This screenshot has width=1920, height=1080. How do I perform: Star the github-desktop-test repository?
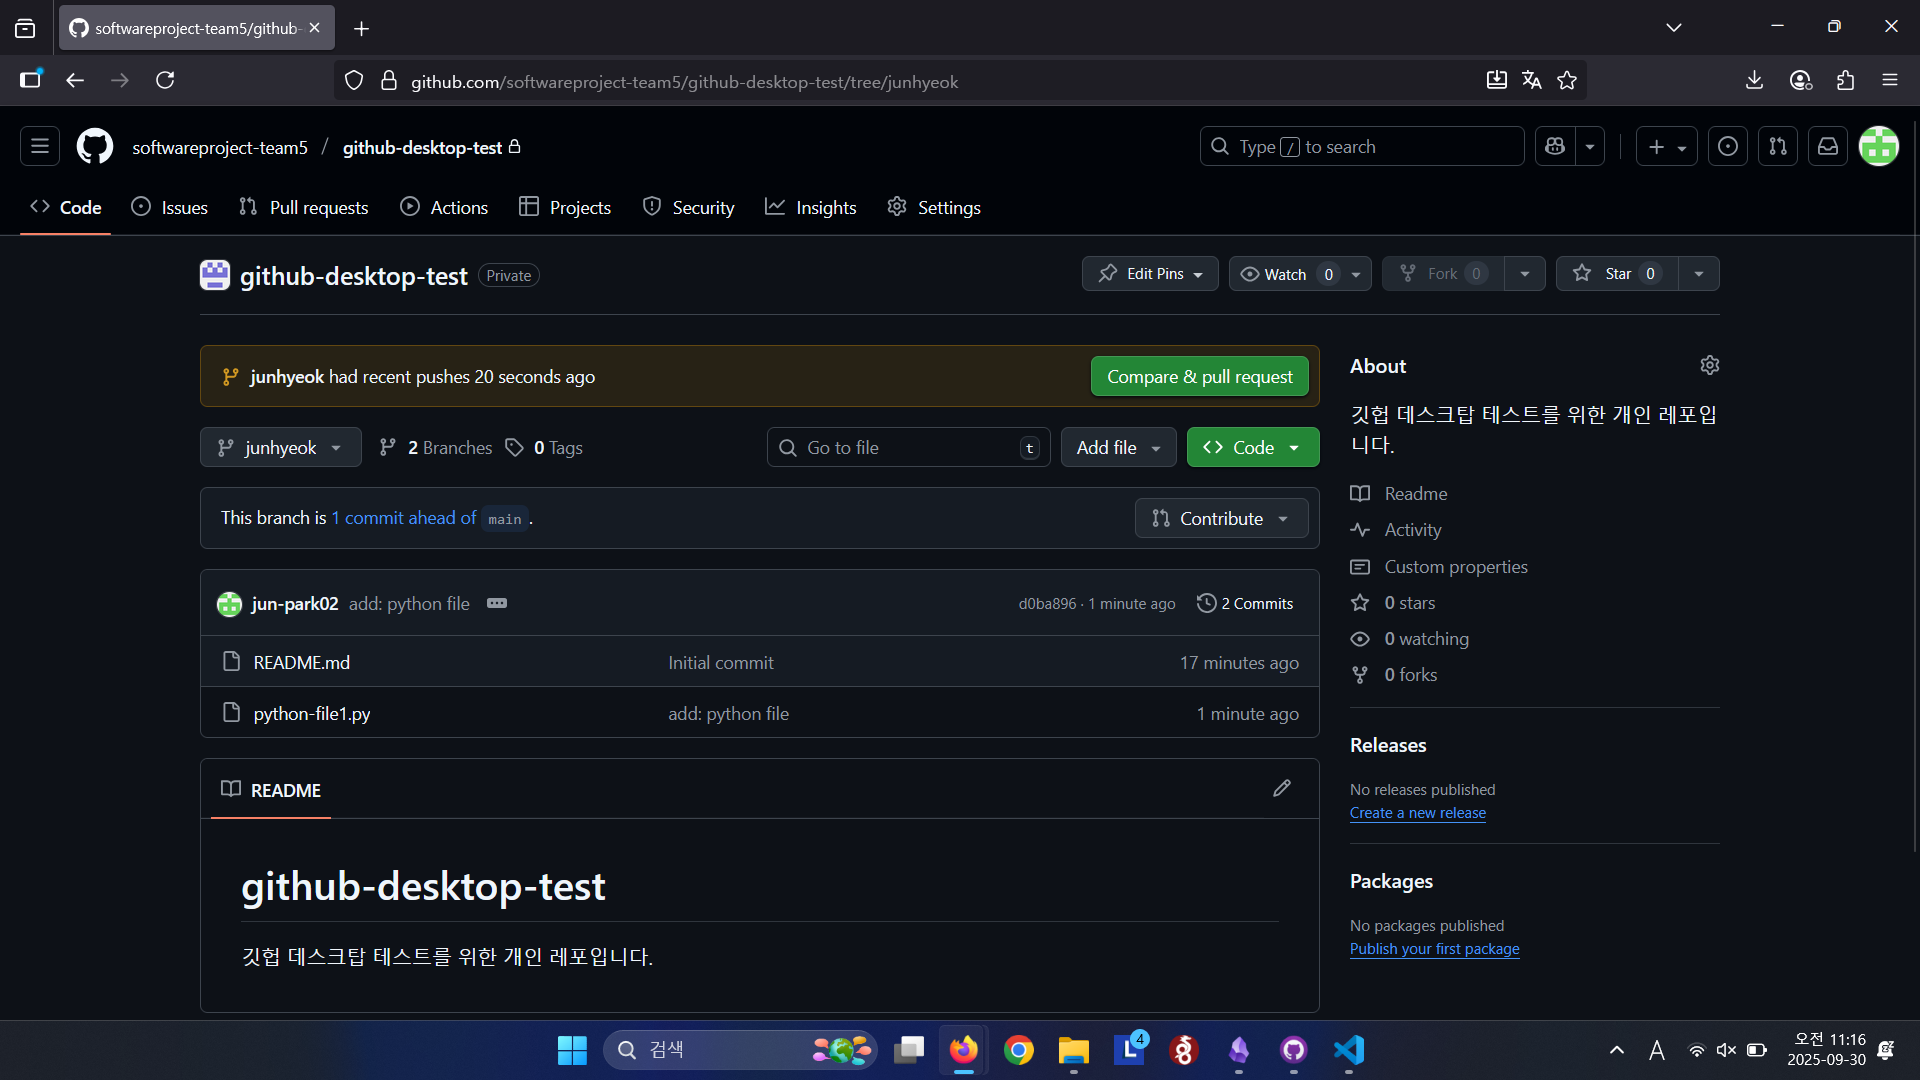(x=1617, y=274)
